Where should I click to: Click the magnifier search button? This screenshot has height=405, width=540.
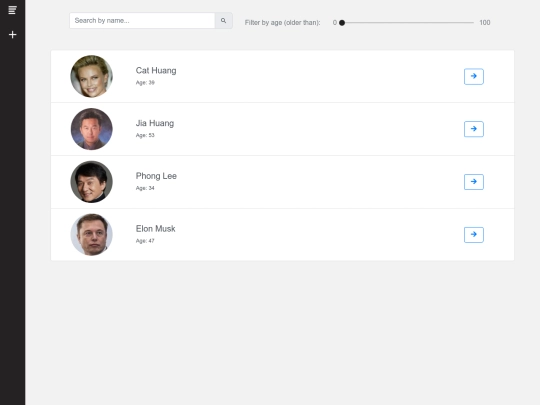[224, 21]
